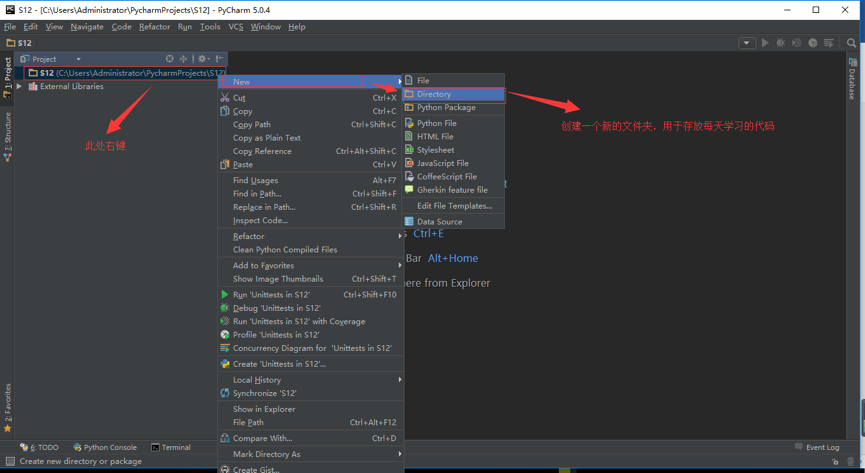Choose Python File from the New submenu
Image resolution: width=865 pixels, height=473 pixels.
click(x=453, y=123)
